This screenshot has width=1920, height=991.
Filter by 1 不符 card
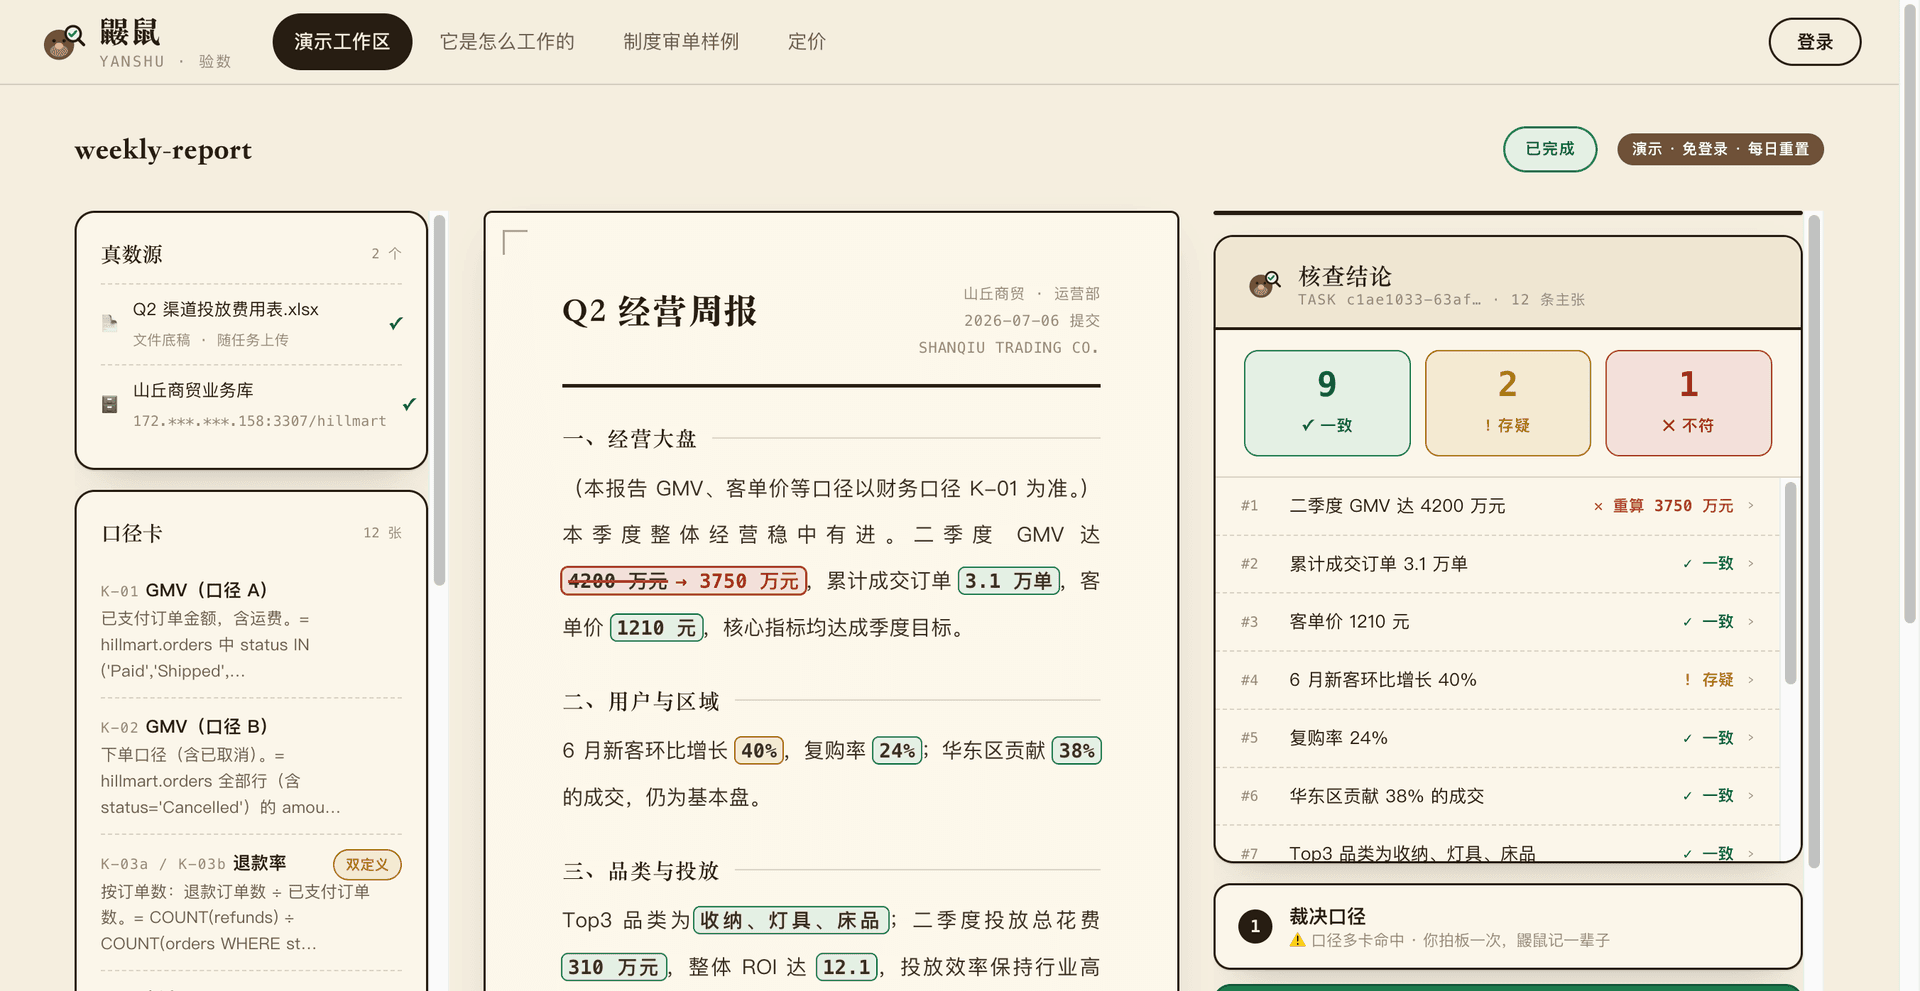tap(1688, 403)
